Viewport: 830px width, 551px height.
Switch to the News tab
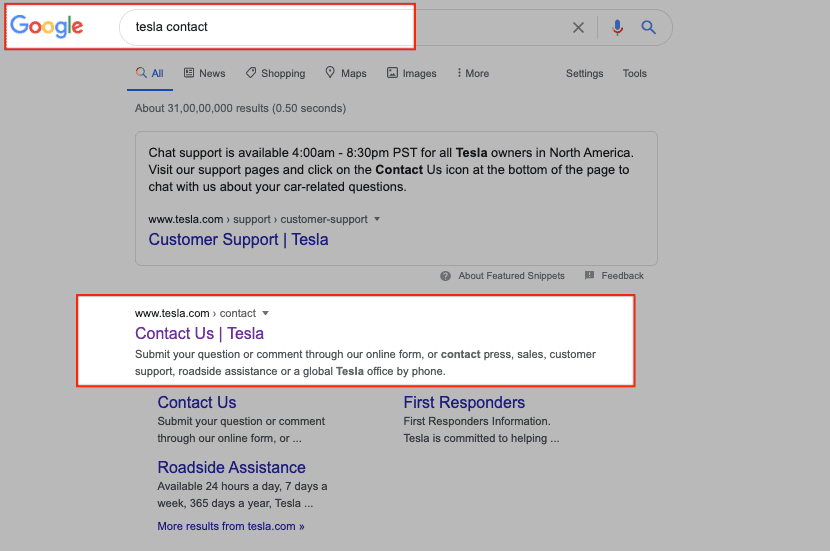(205, 73)
